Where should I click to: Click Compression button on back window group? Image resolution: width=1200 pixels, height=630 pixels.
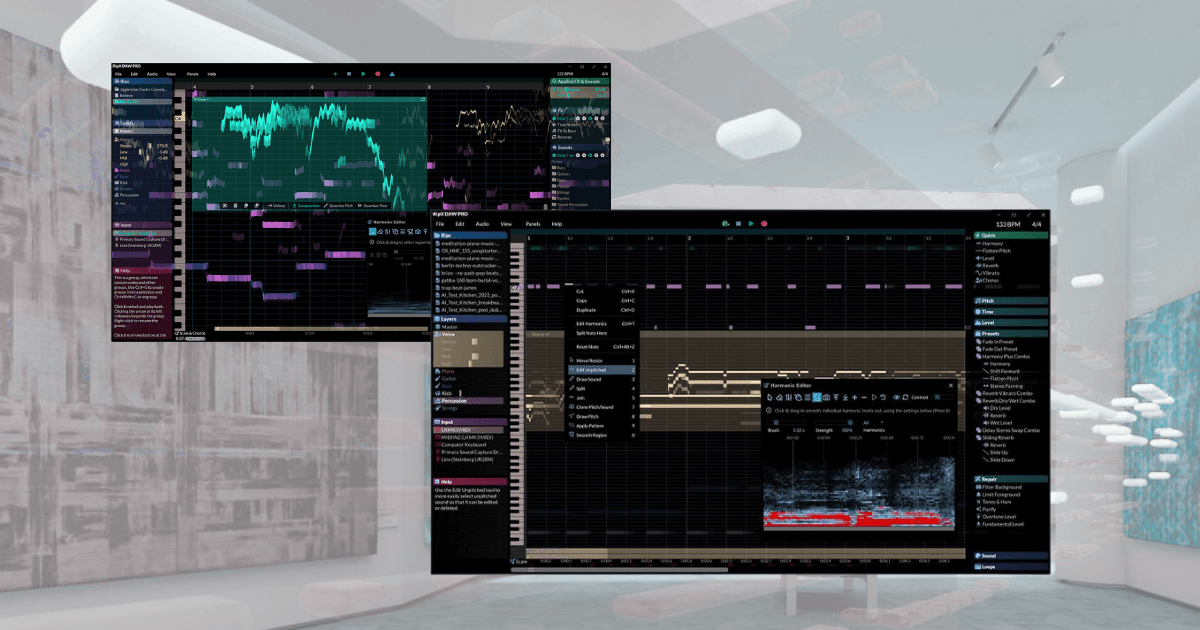[x=305, y=206]
